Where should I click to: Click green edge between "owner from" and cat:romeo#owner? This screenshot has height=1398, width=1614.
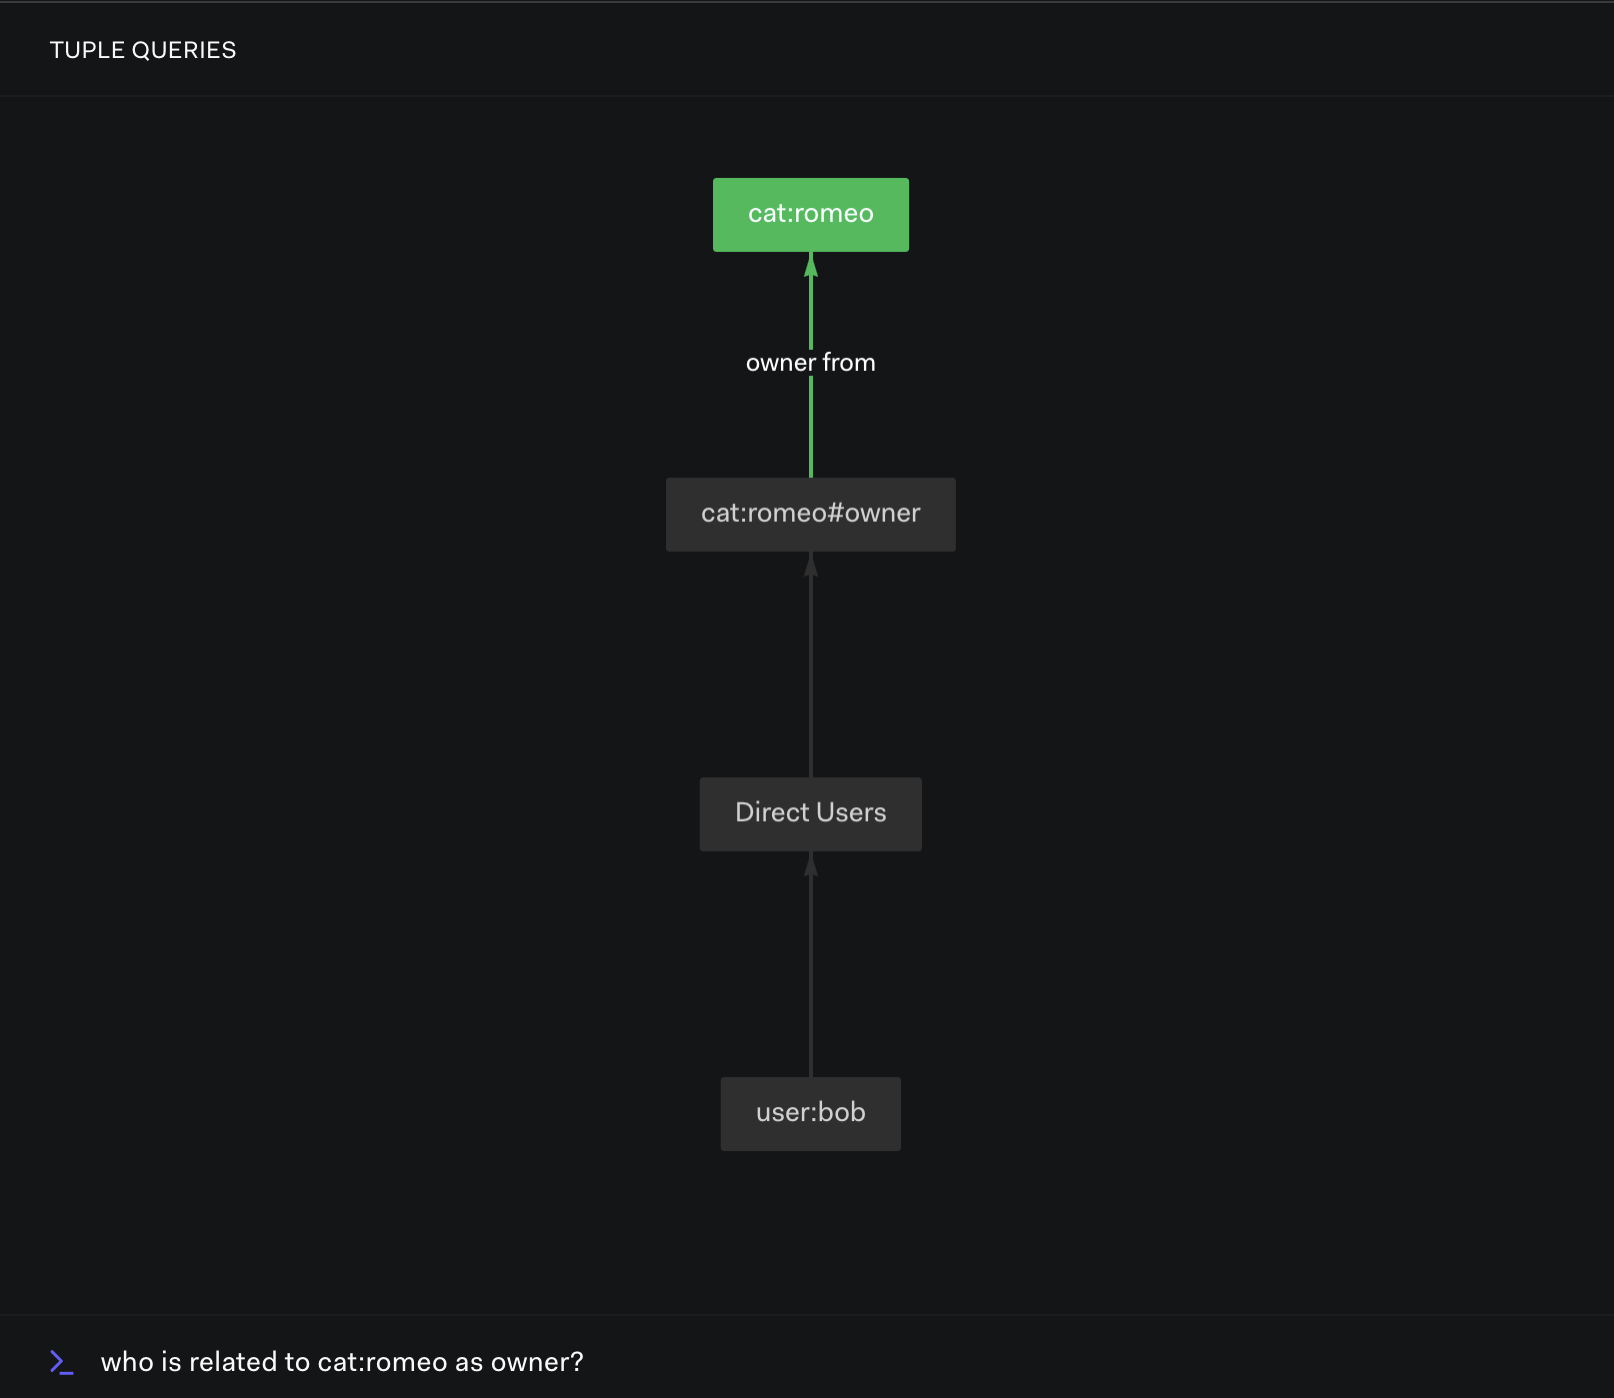point(811,428)
